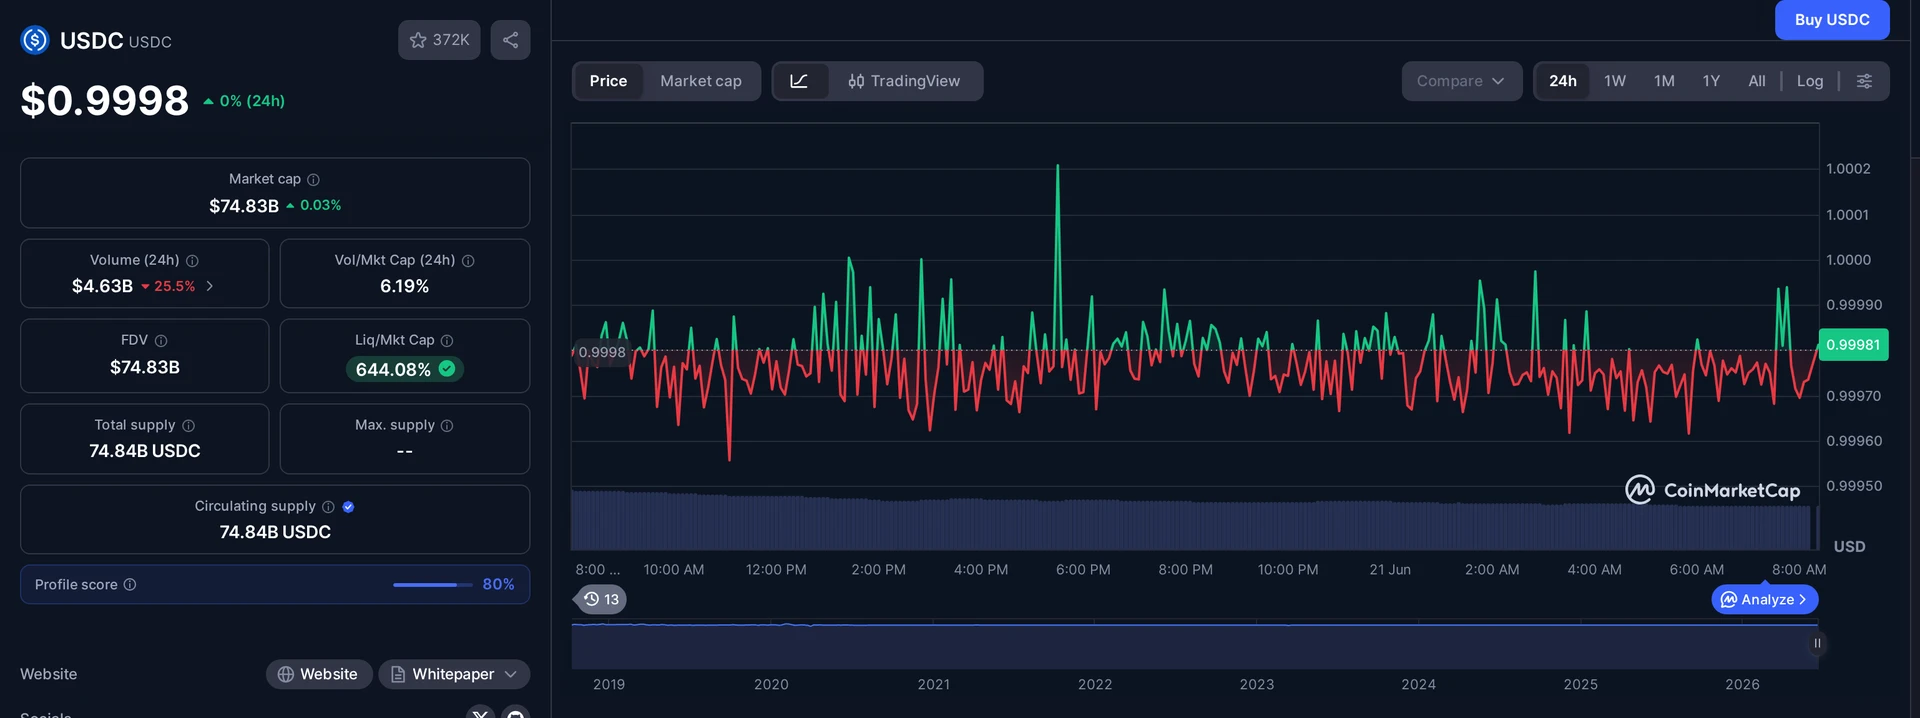
Task: Click the range selector pause handle
Action: (1817, 643)
